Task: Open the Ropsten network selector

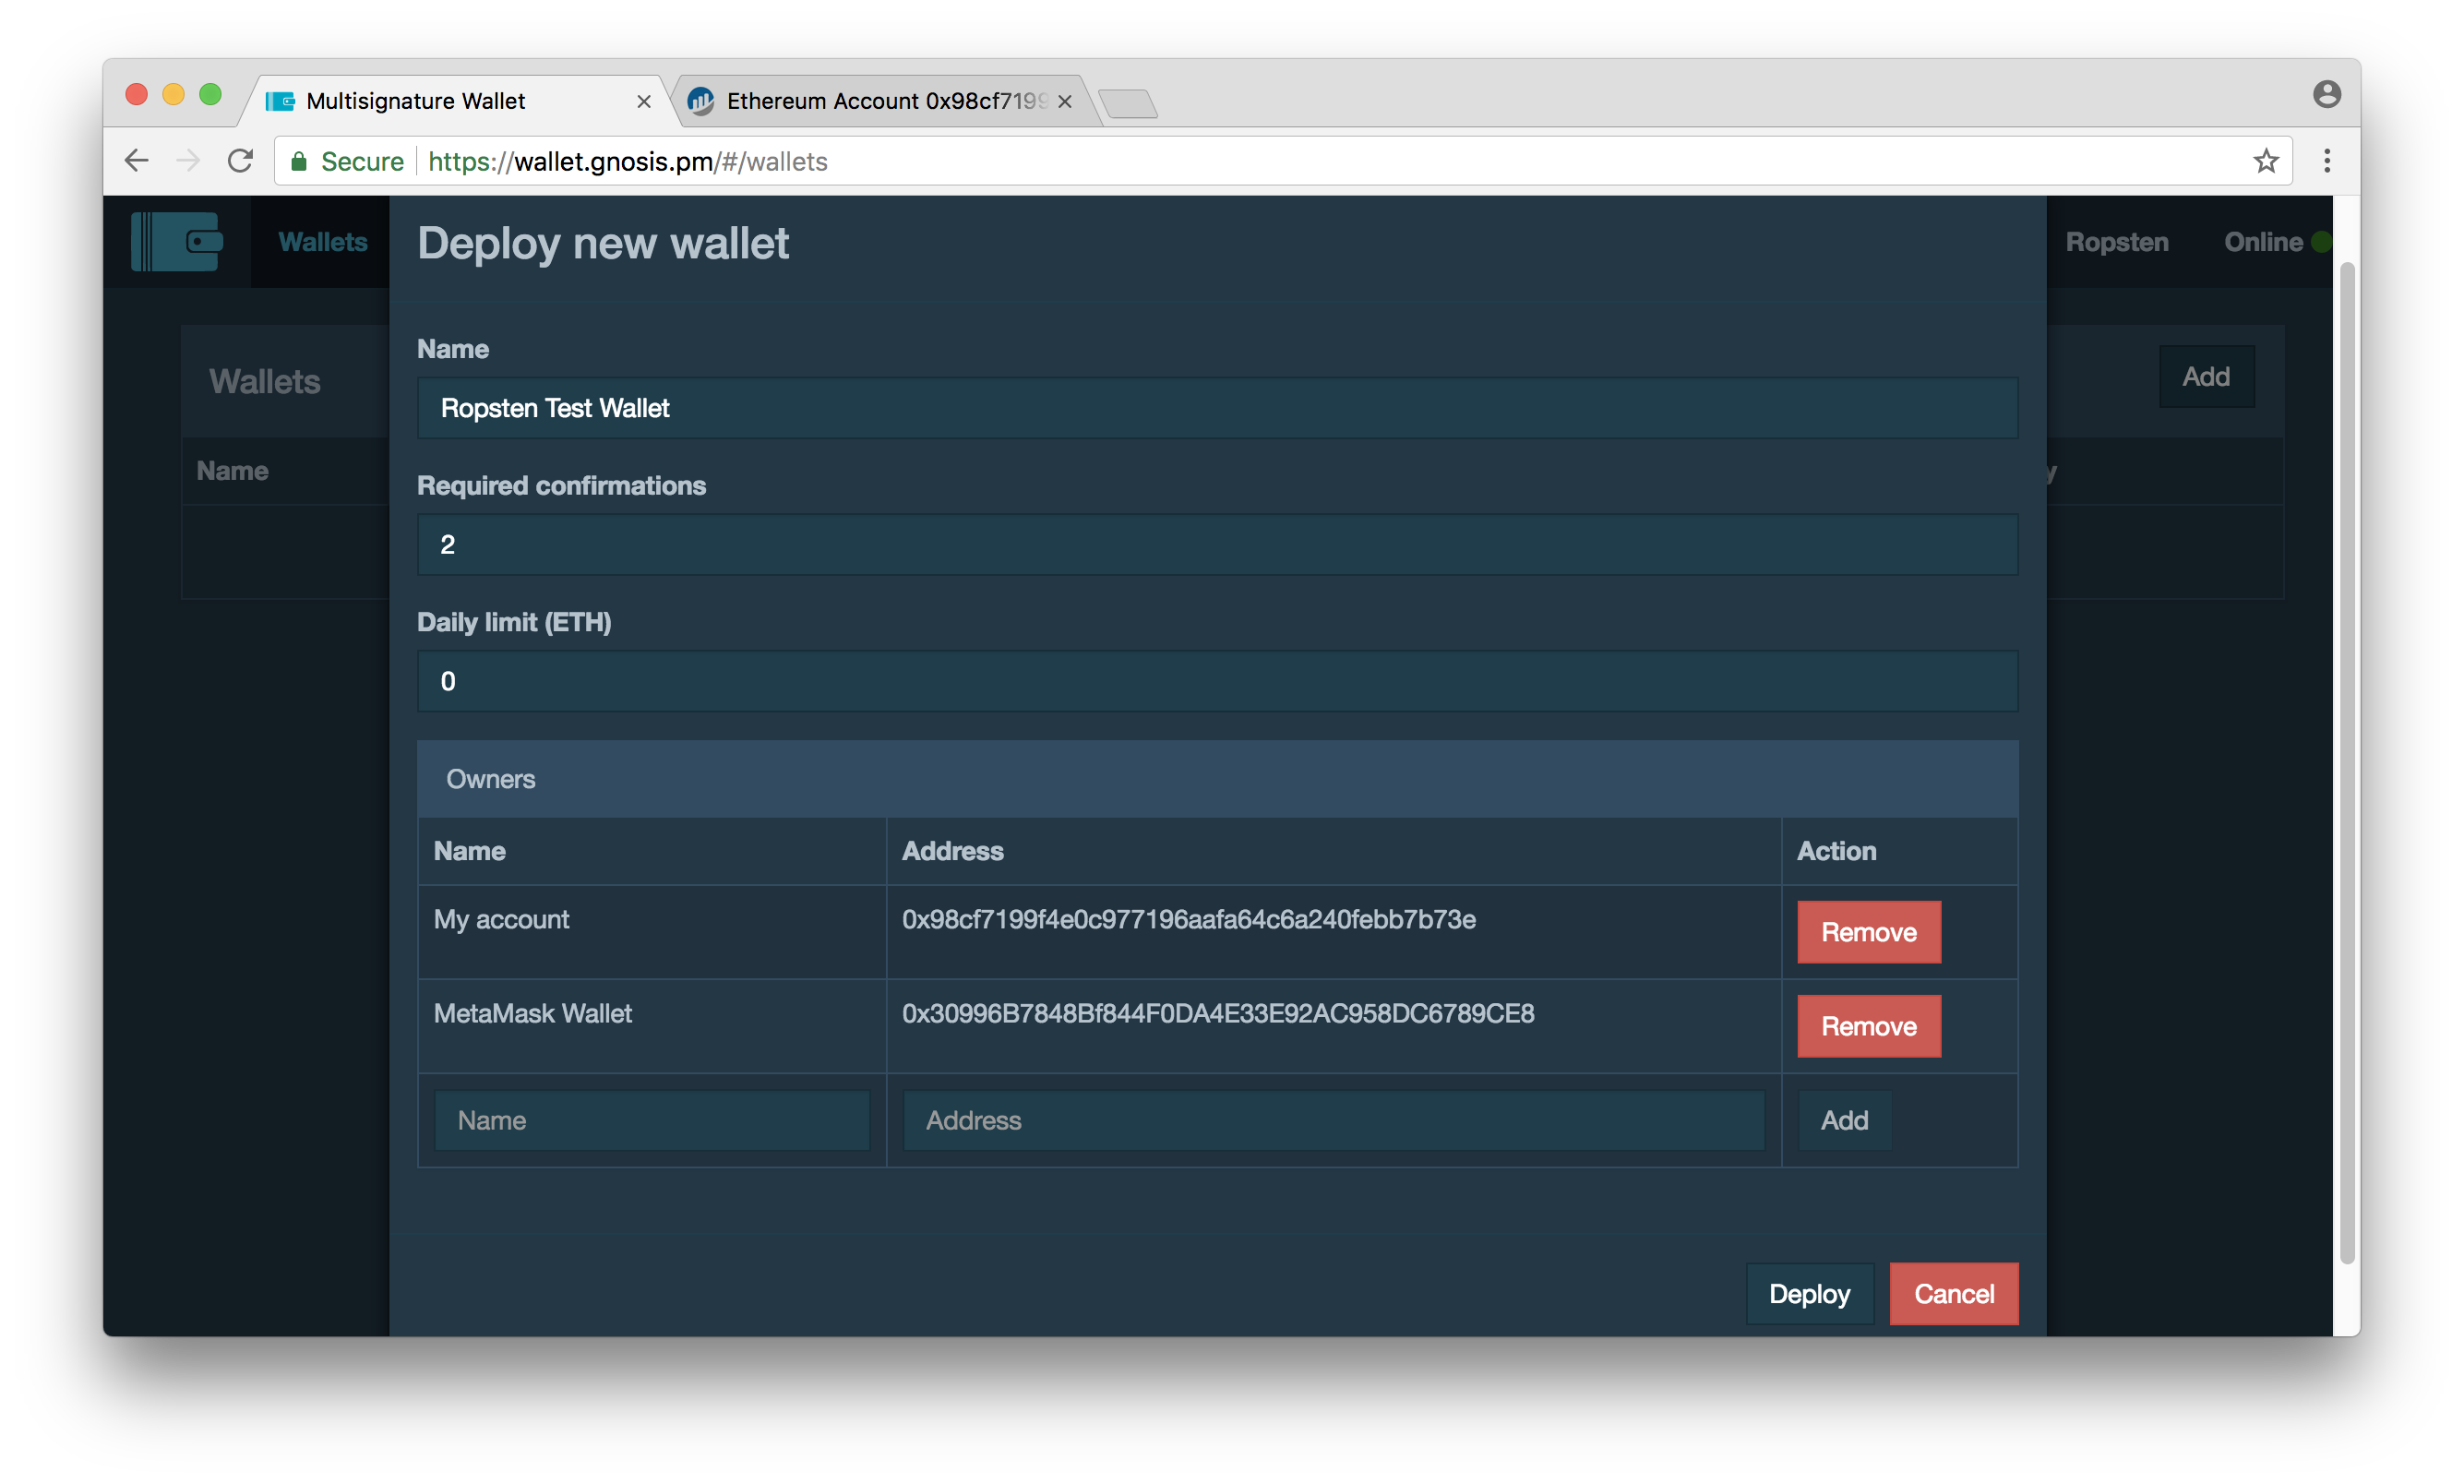Action: 2116,241
